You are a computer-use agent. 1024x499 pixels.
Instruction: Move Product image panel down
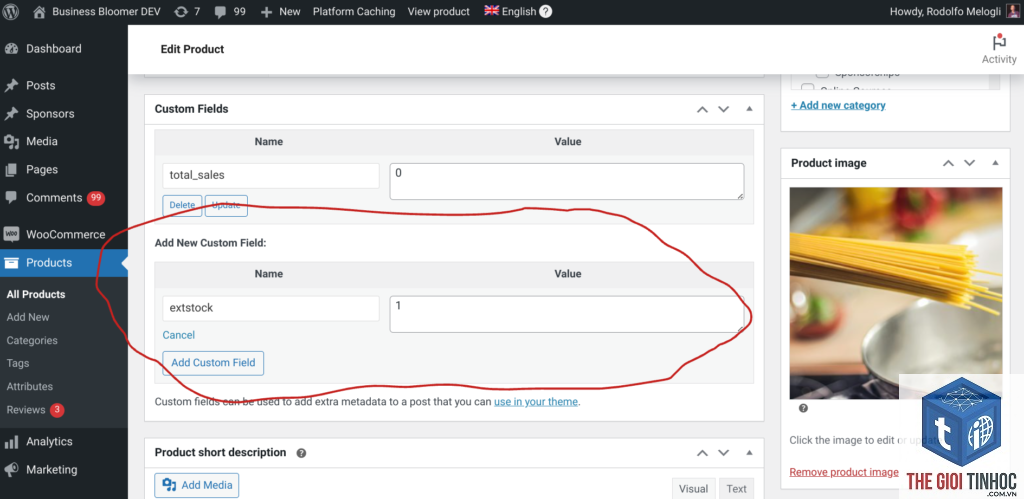[x=969, y=163]
